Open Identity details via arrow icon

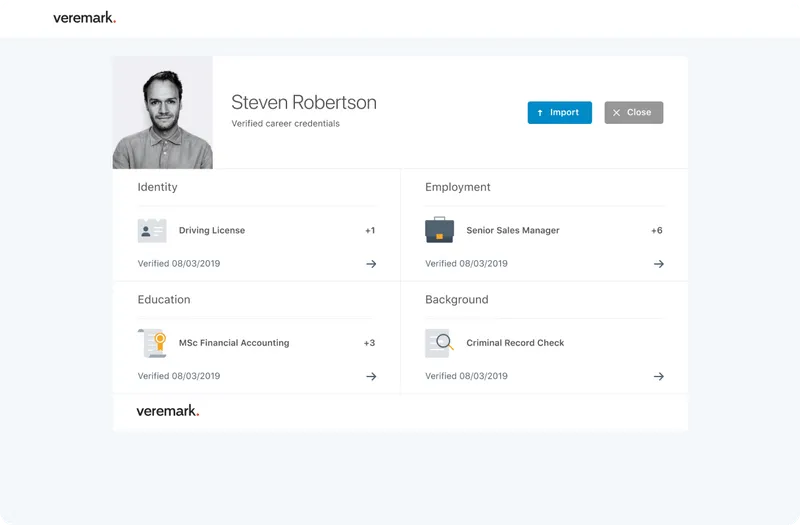[371, 264]
